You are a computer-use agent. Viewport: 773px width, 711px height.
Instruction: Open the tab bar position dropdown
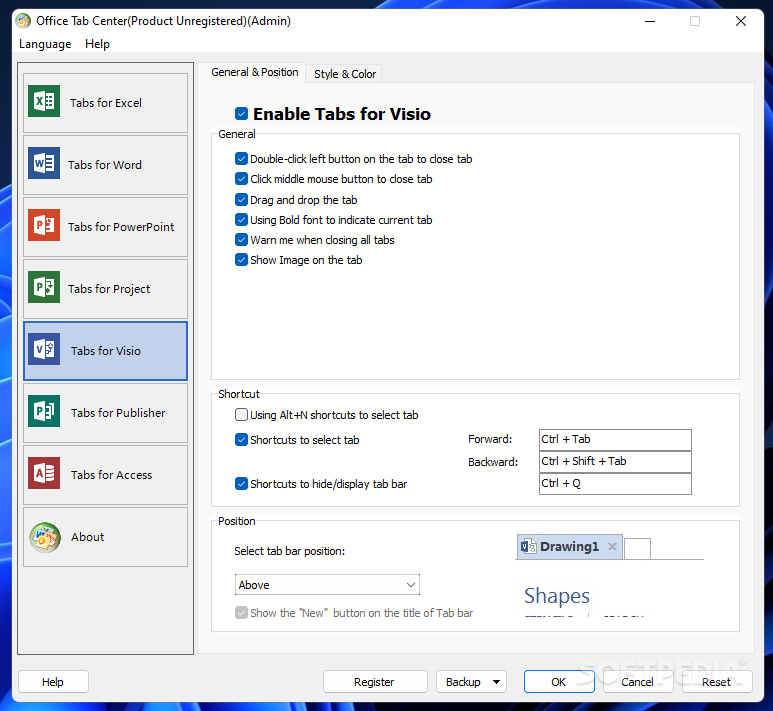(x=327, y=585)
